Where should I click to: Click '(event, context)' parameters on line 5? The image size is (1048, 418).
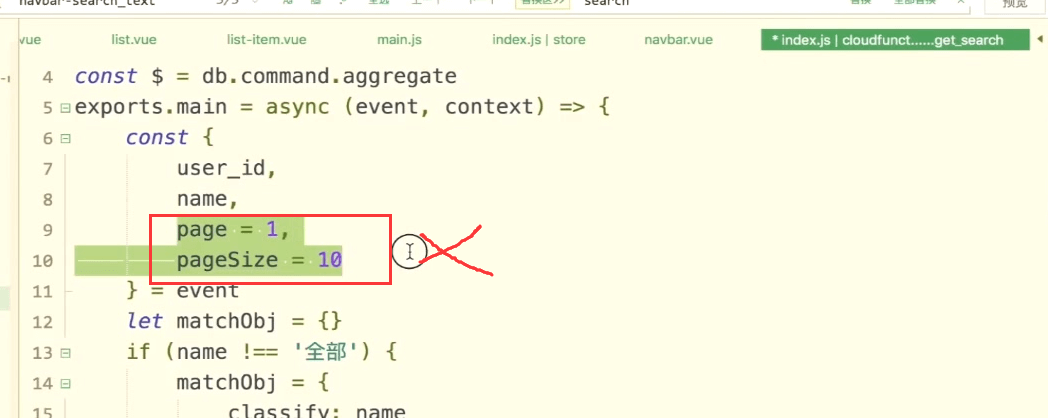click(444, 108)
